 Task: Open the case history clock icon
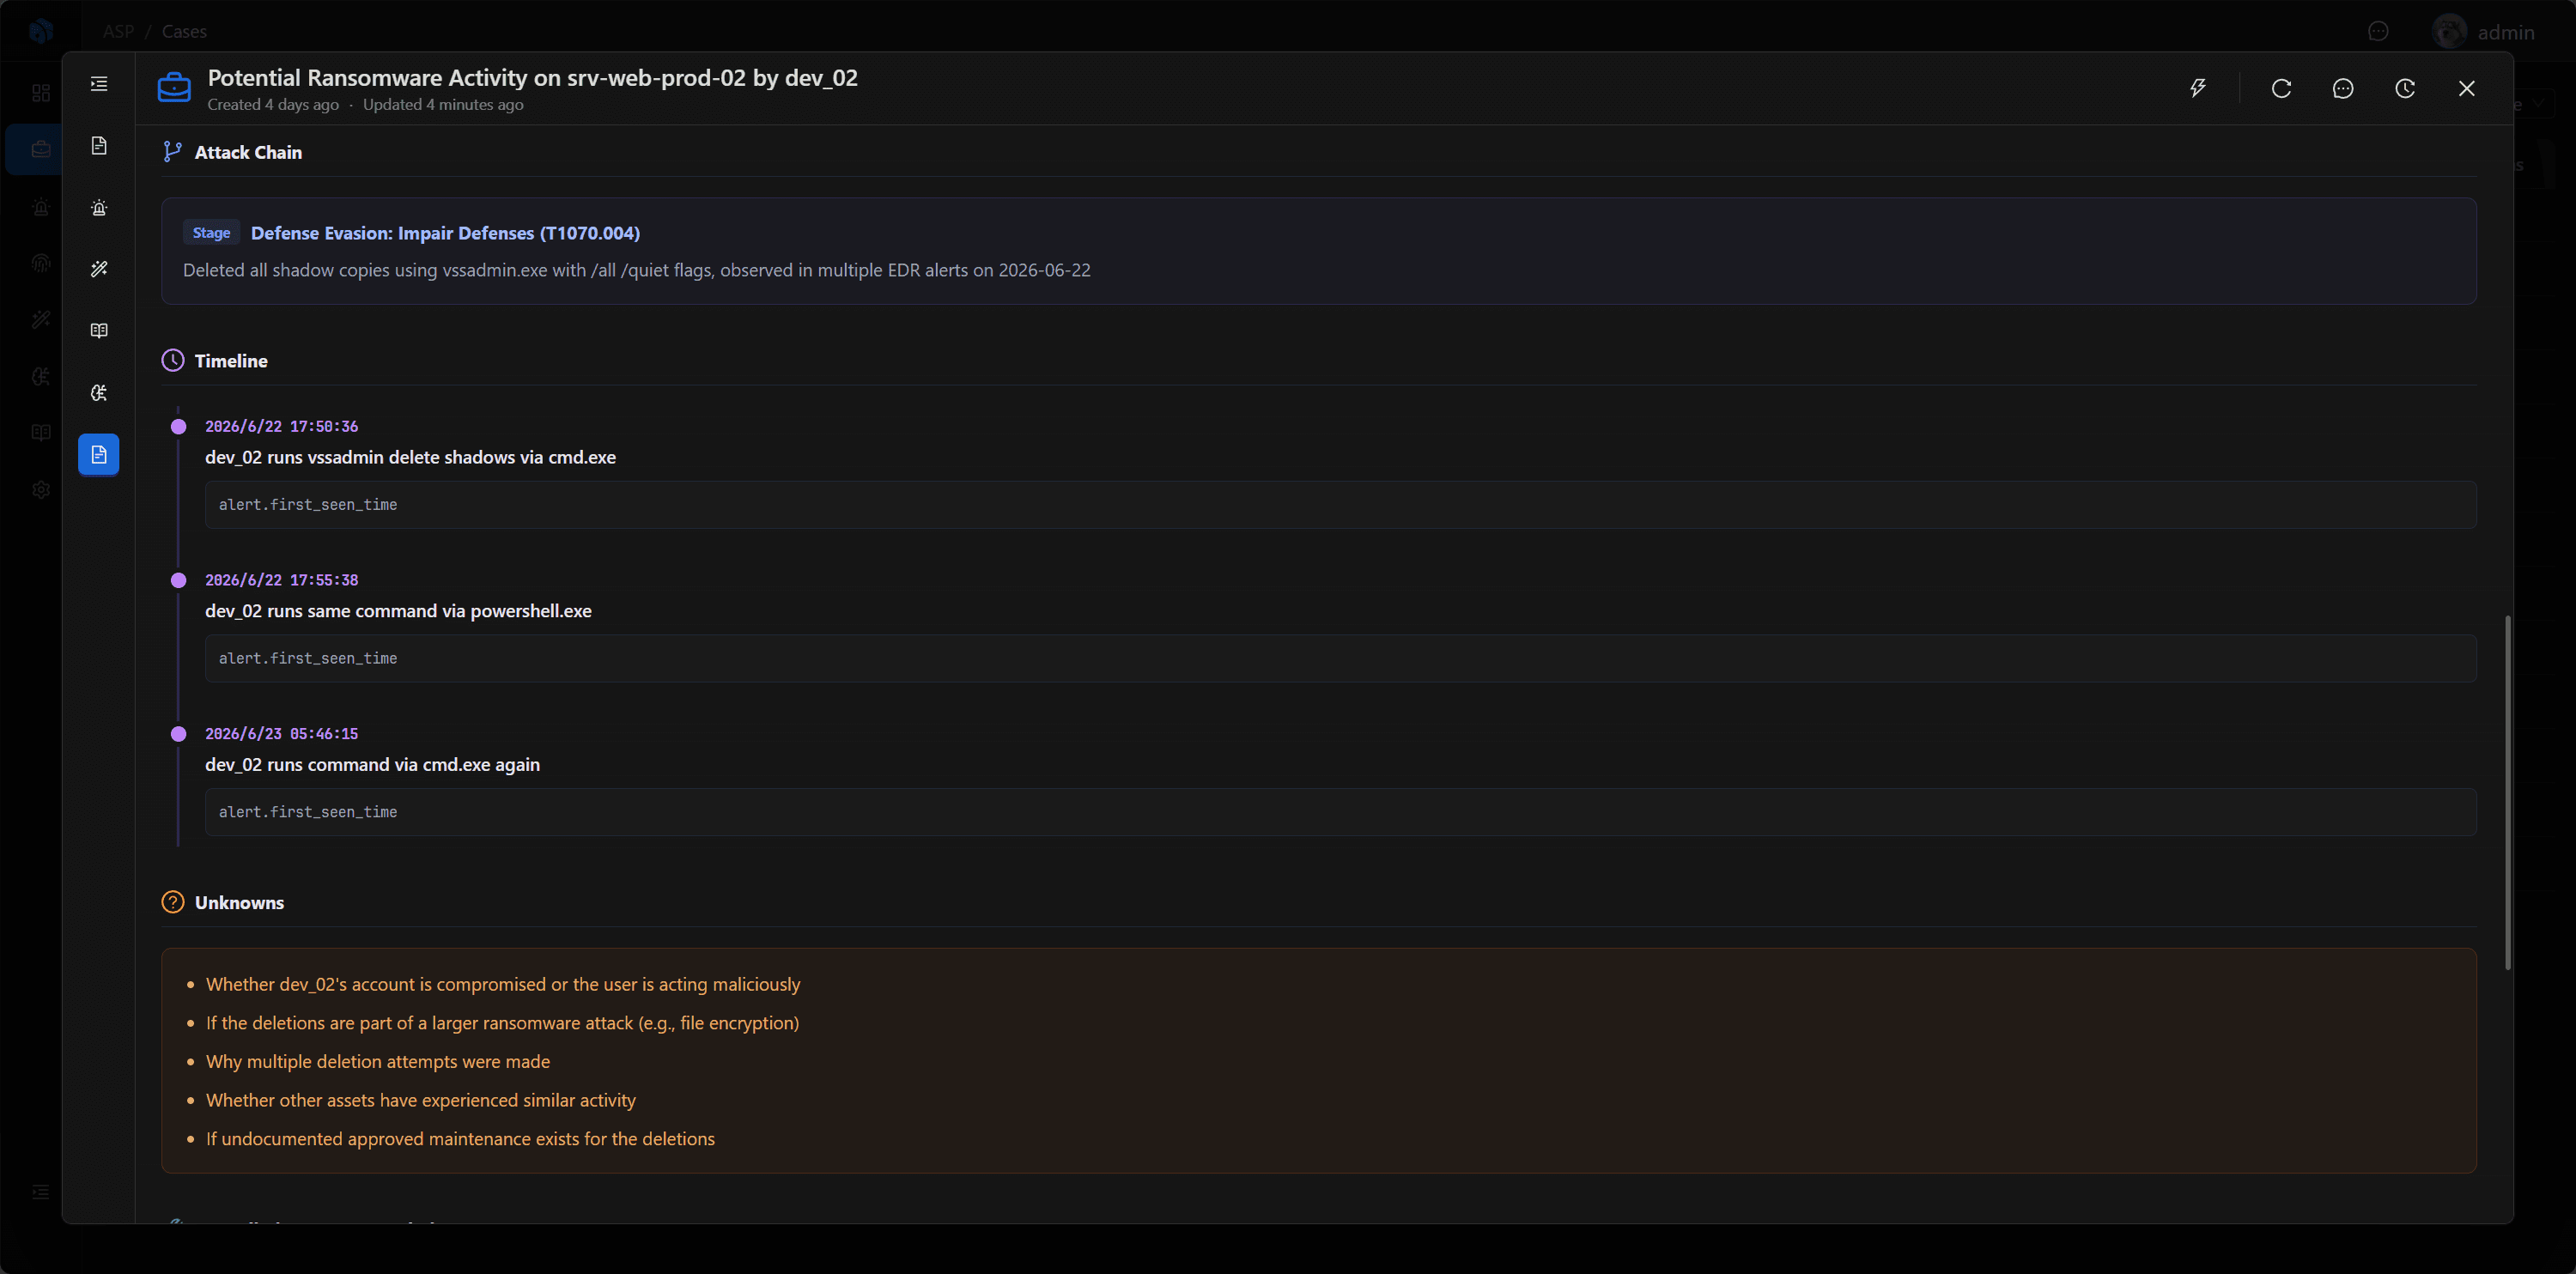pyautogui.click(x=2405, y=88)
